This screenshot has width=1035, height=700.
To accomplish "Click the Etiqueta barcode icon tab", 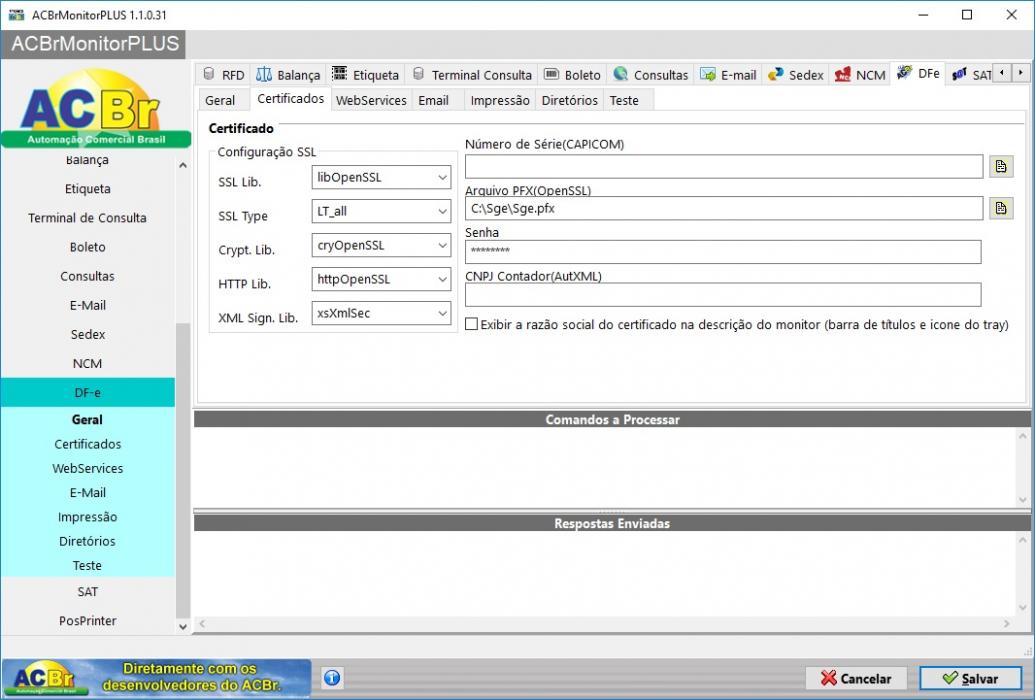I will pos(365,75).
